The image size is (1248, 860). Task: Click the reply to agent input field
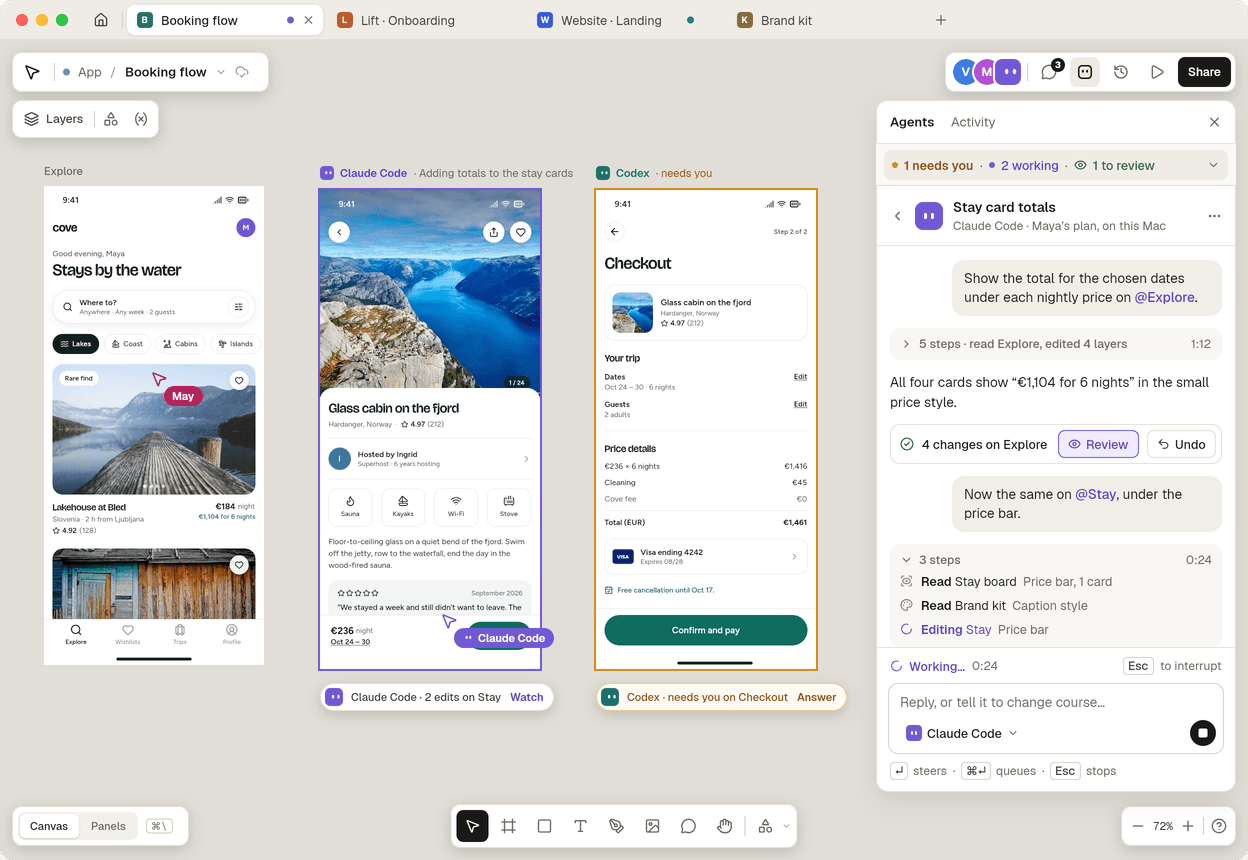point(1056,702)
